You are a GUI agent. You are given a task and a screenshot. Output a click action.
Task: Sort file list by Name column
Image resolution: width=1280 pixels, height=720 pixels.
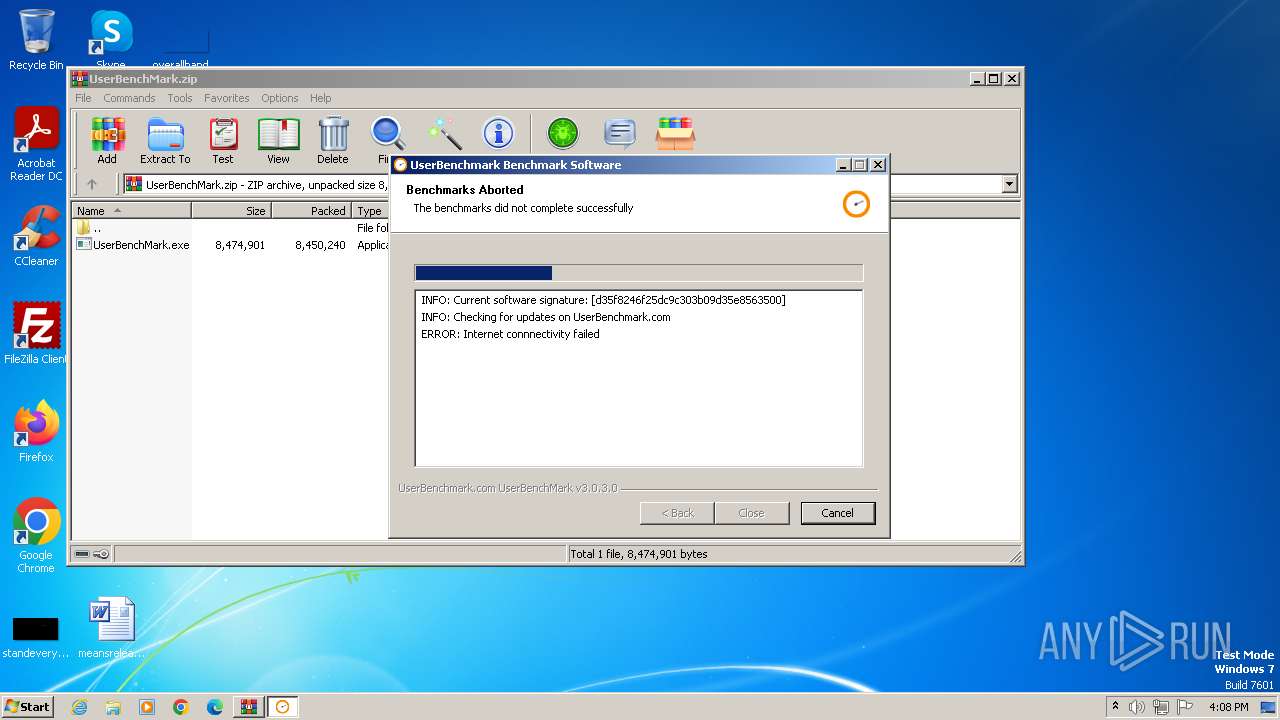(131, 211)
